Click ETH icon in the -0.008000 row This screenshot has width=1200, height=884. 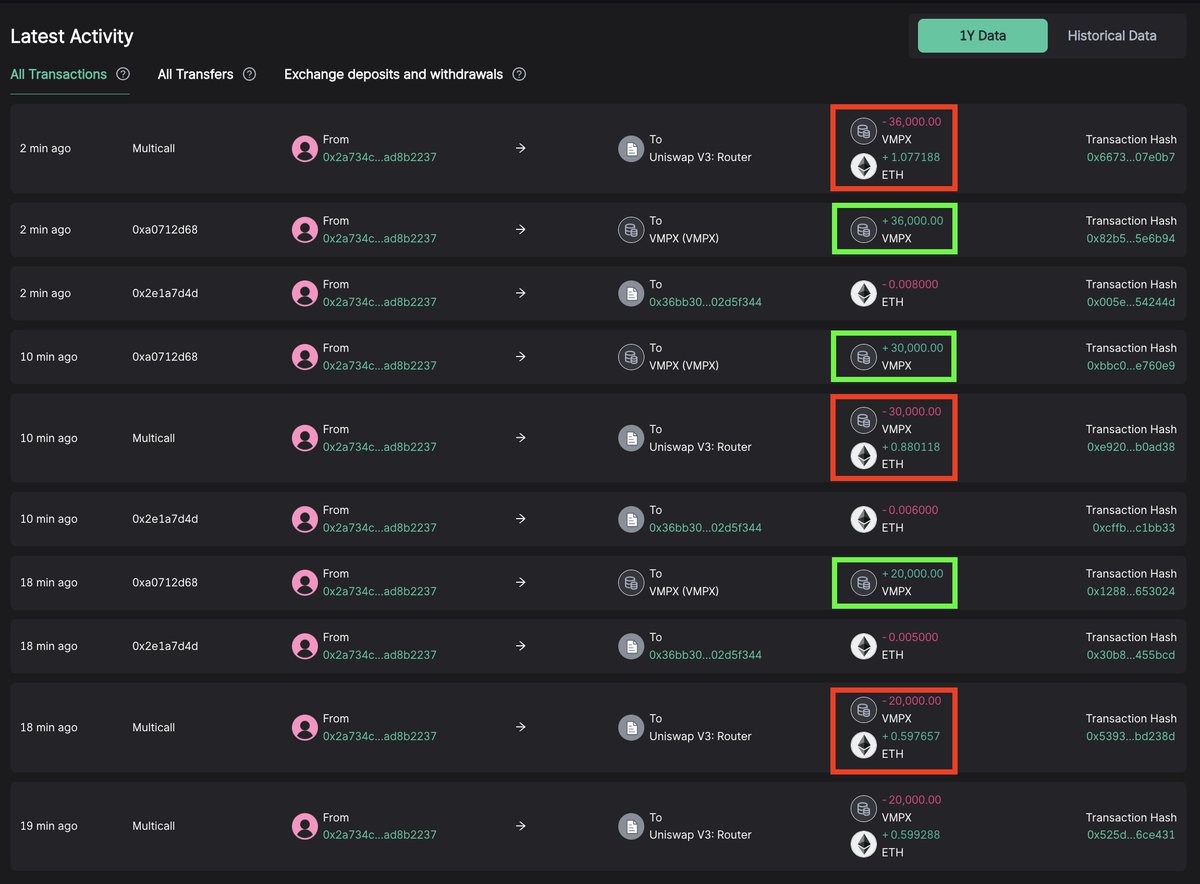pyautogui.click(x=863, y=293)
